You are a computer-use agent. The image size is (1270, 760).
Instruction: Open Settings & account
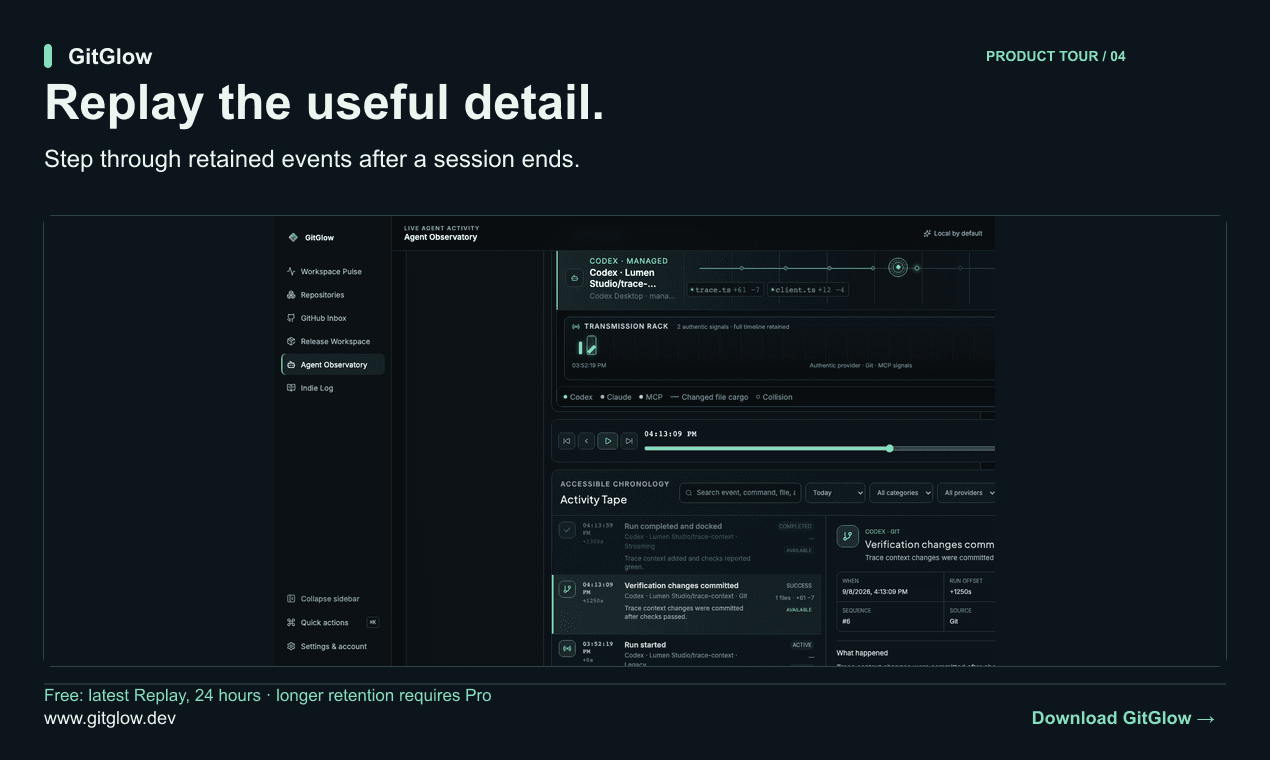click(x=332, y=646)
